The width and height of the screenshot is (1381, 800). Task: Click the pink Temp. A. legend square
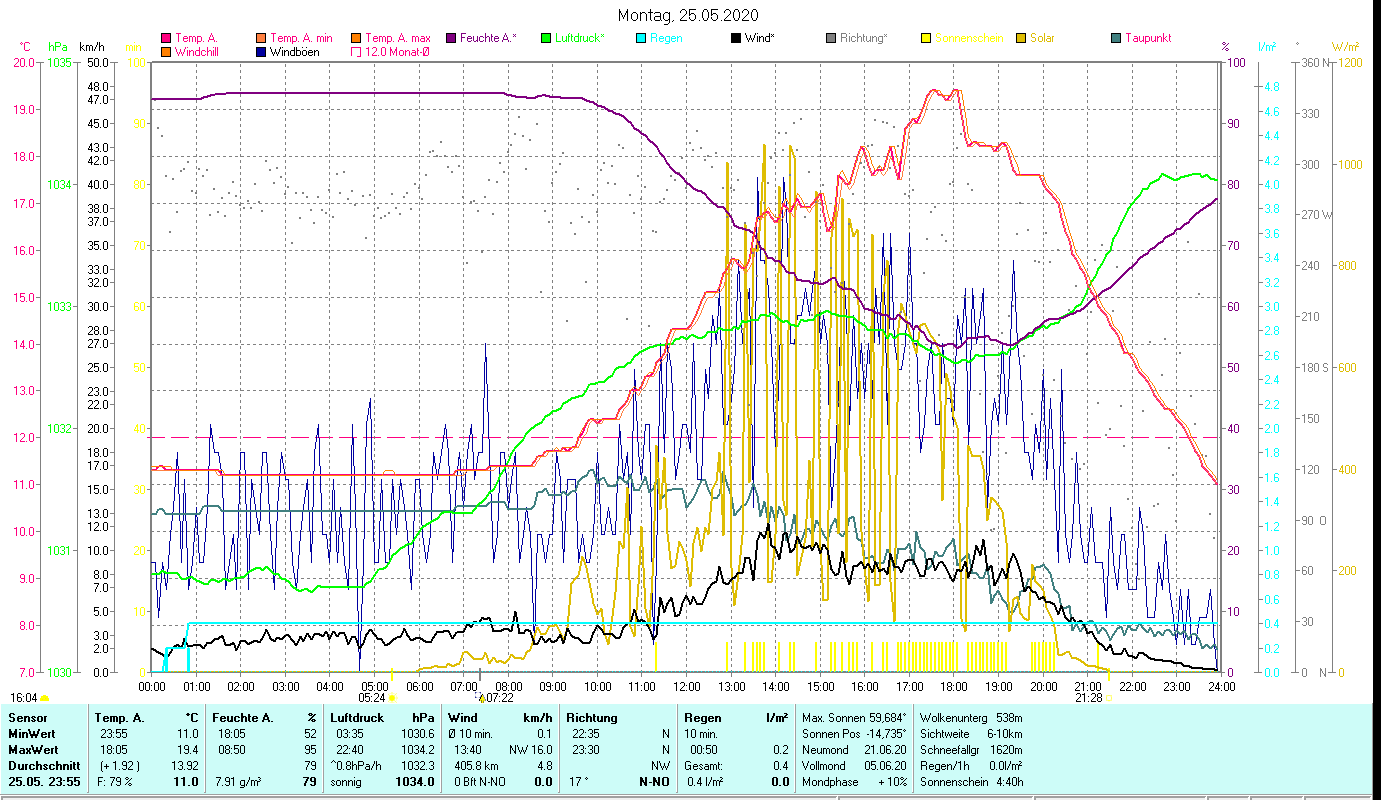(x=166, y=39)
